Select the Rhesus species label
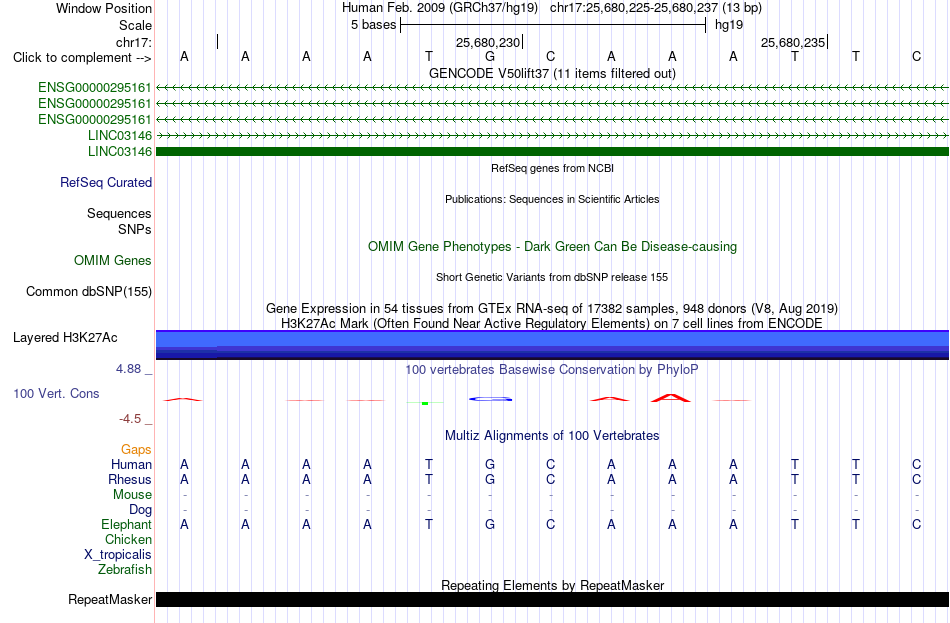This screenshot has height=623, width=950. pos(130,479)
